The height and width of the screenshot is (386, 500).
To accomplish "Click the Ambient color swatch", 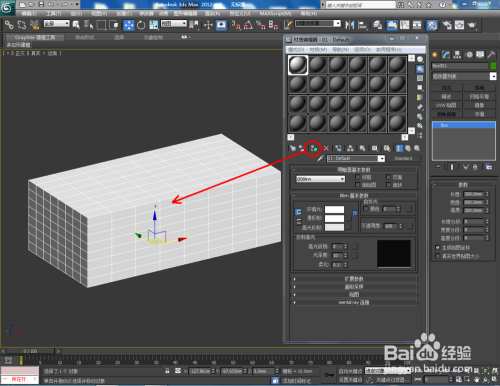I will (334, 209).
